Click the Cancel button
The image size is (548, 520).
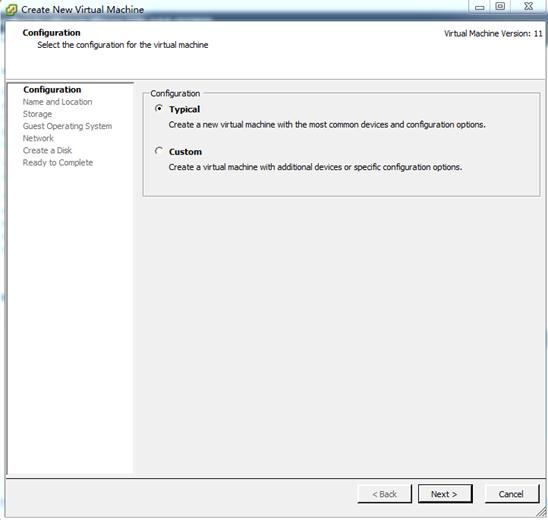[512, 494]
